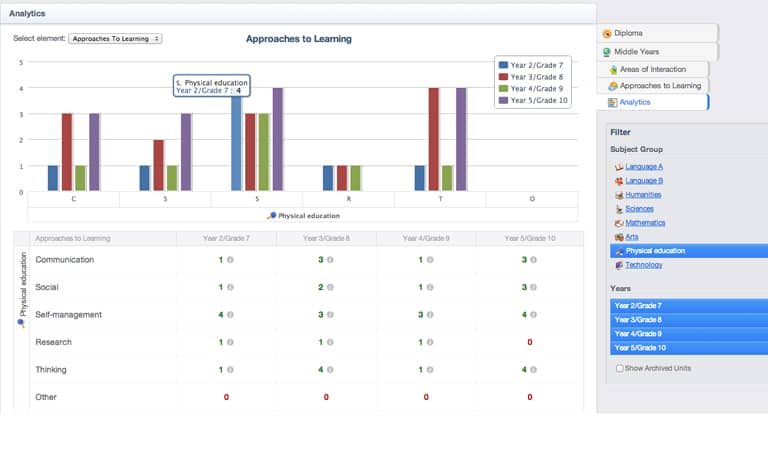768x461 pixels.
Task: Click the Thinking row label
Action: [x=51, y=369]
